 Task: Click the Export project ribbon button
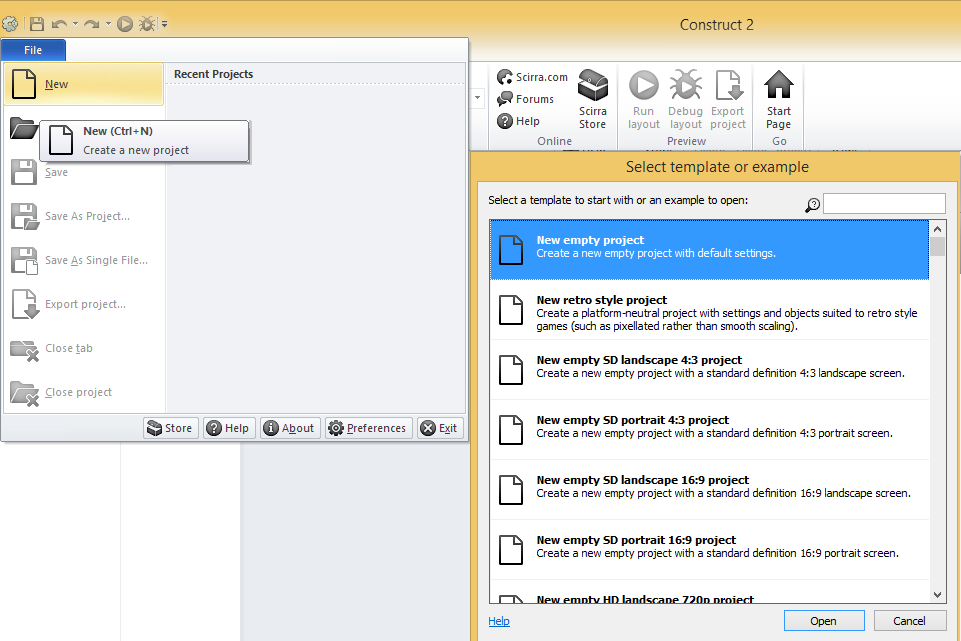pyautogui.click(x=728, y=99)
